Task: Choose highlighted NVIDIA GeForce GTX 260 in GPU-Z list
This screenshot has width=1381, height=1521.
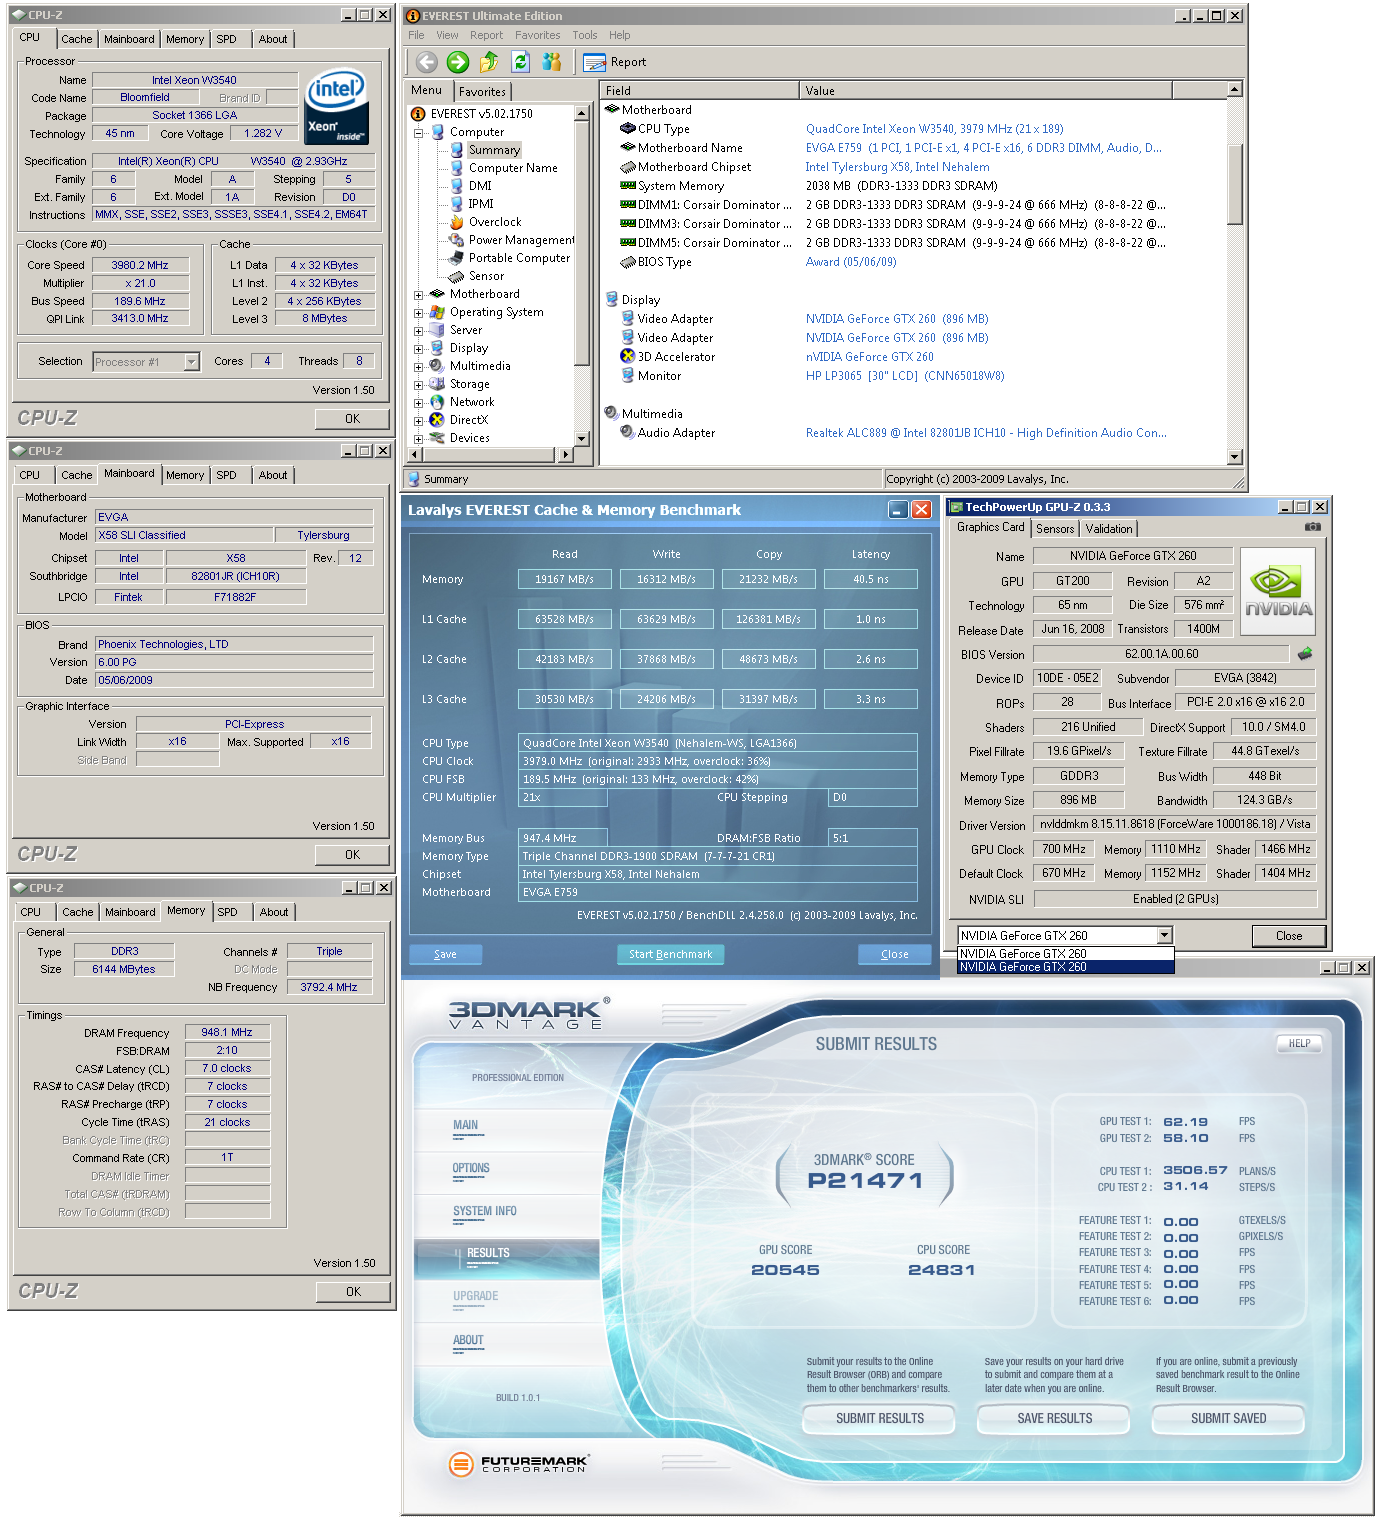Action: click(x=1065, y=967)
